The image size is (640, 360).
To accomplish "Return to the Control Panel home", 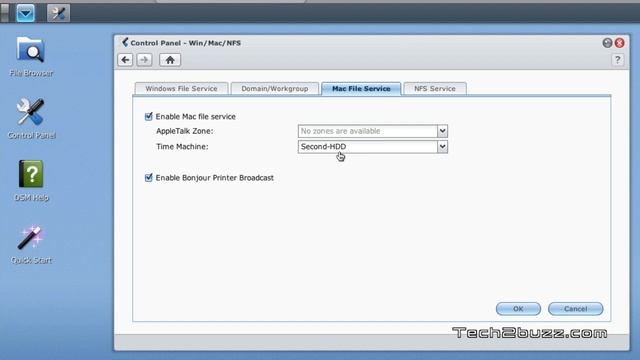I will click(170, 60).
